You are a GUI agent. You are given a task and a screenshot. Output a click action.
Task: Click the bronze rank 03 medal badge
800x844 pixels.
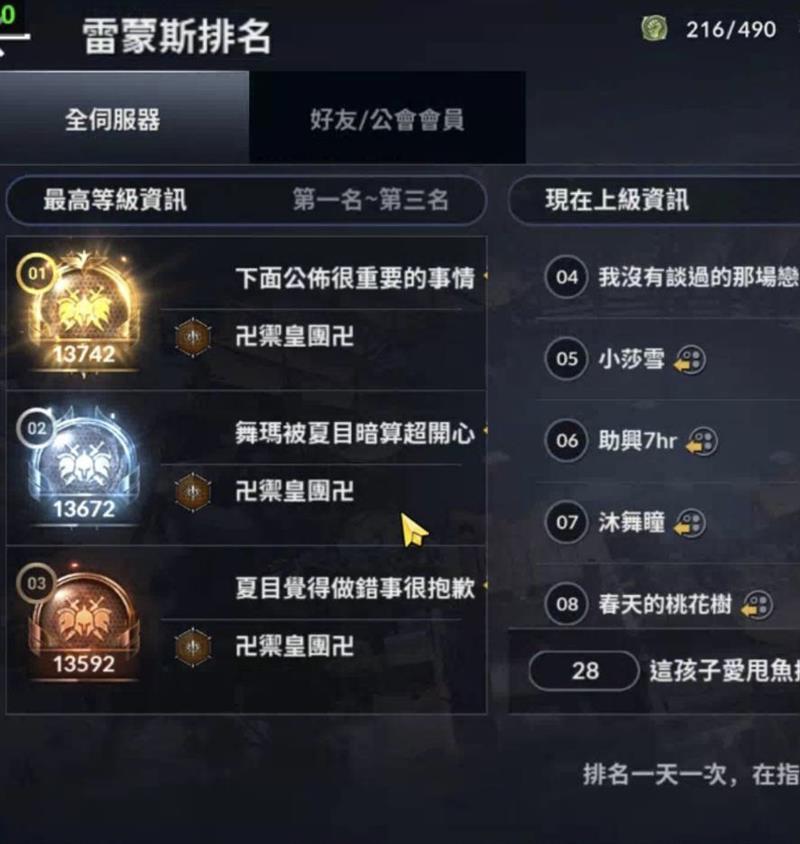tap(83, 622)
